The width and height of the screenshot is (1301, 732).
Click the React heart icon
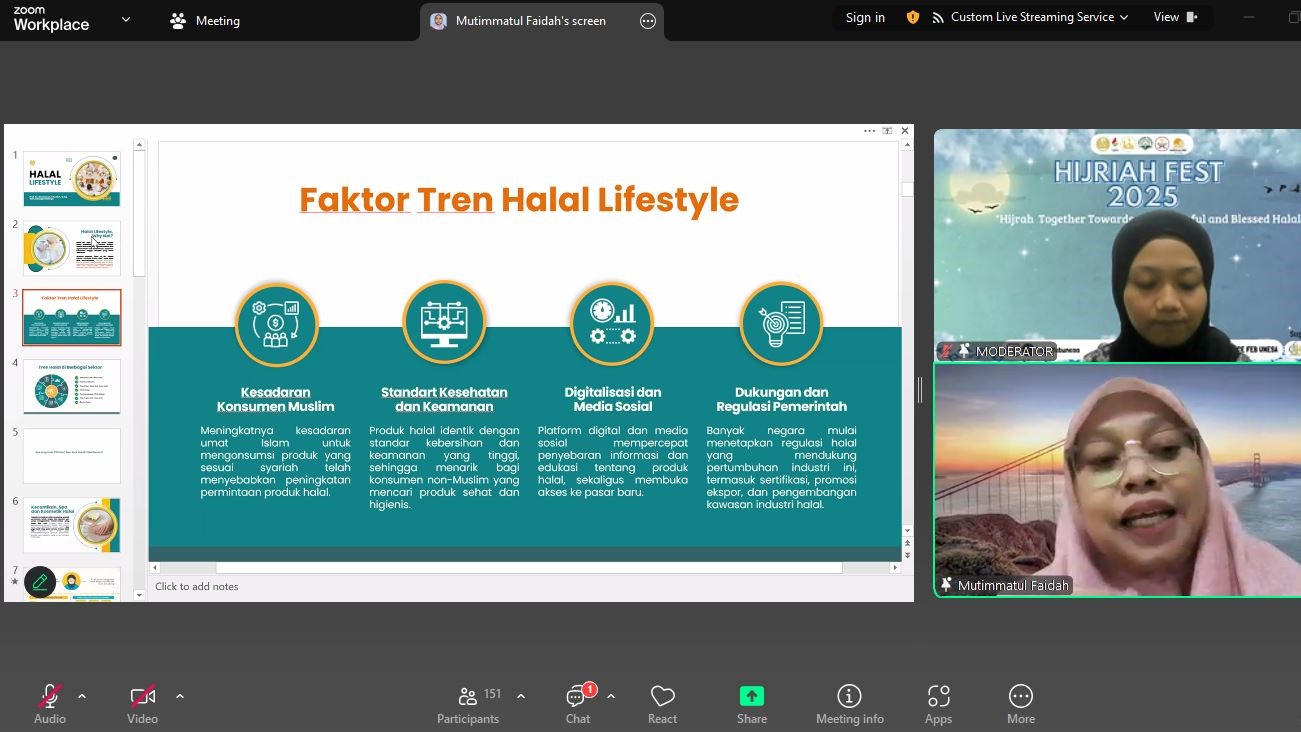[x=662, y=697]
